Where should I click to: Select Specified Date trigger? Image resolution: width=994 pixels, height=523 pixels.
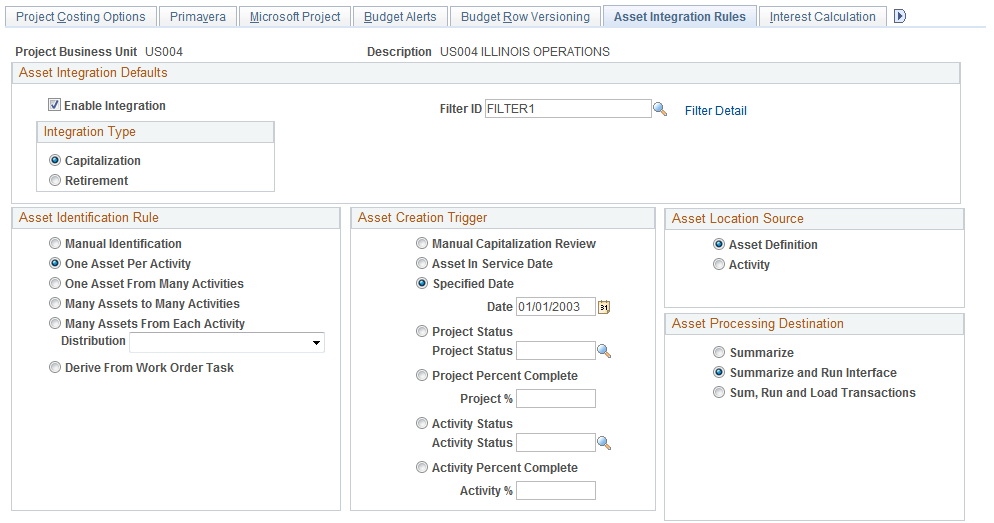[x=422, y=283]
